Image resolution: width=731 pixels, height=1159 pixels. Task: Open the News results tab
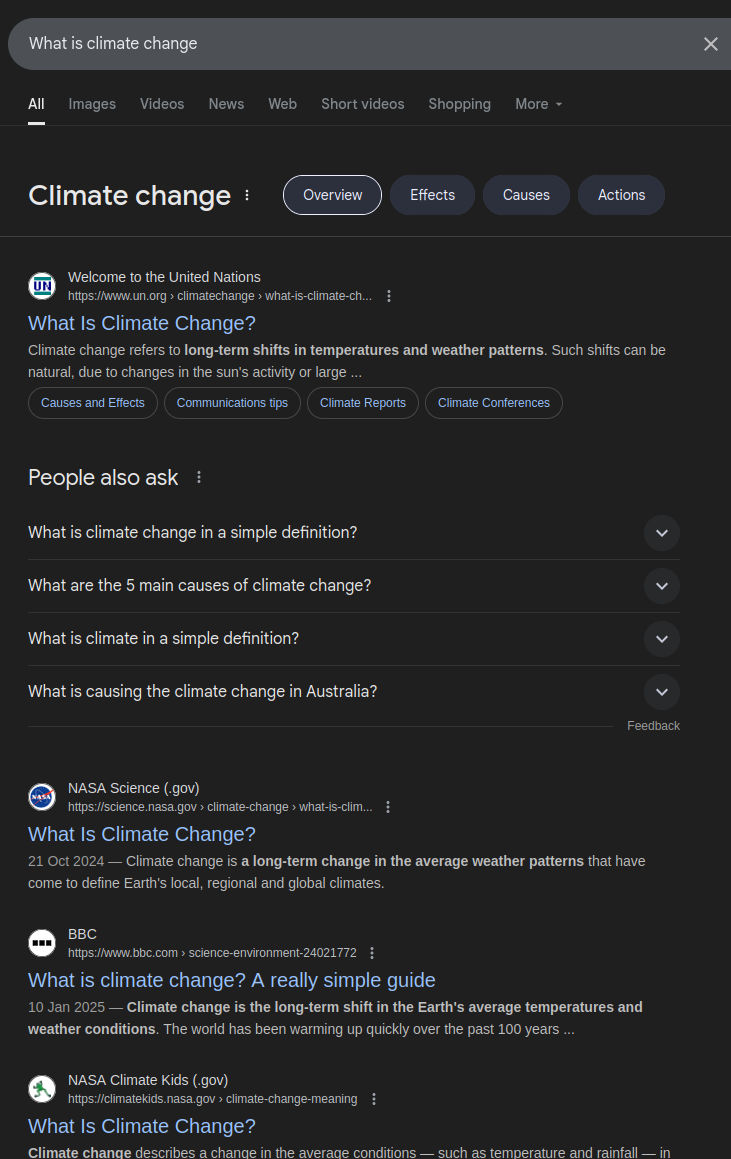tap(226, 104)
